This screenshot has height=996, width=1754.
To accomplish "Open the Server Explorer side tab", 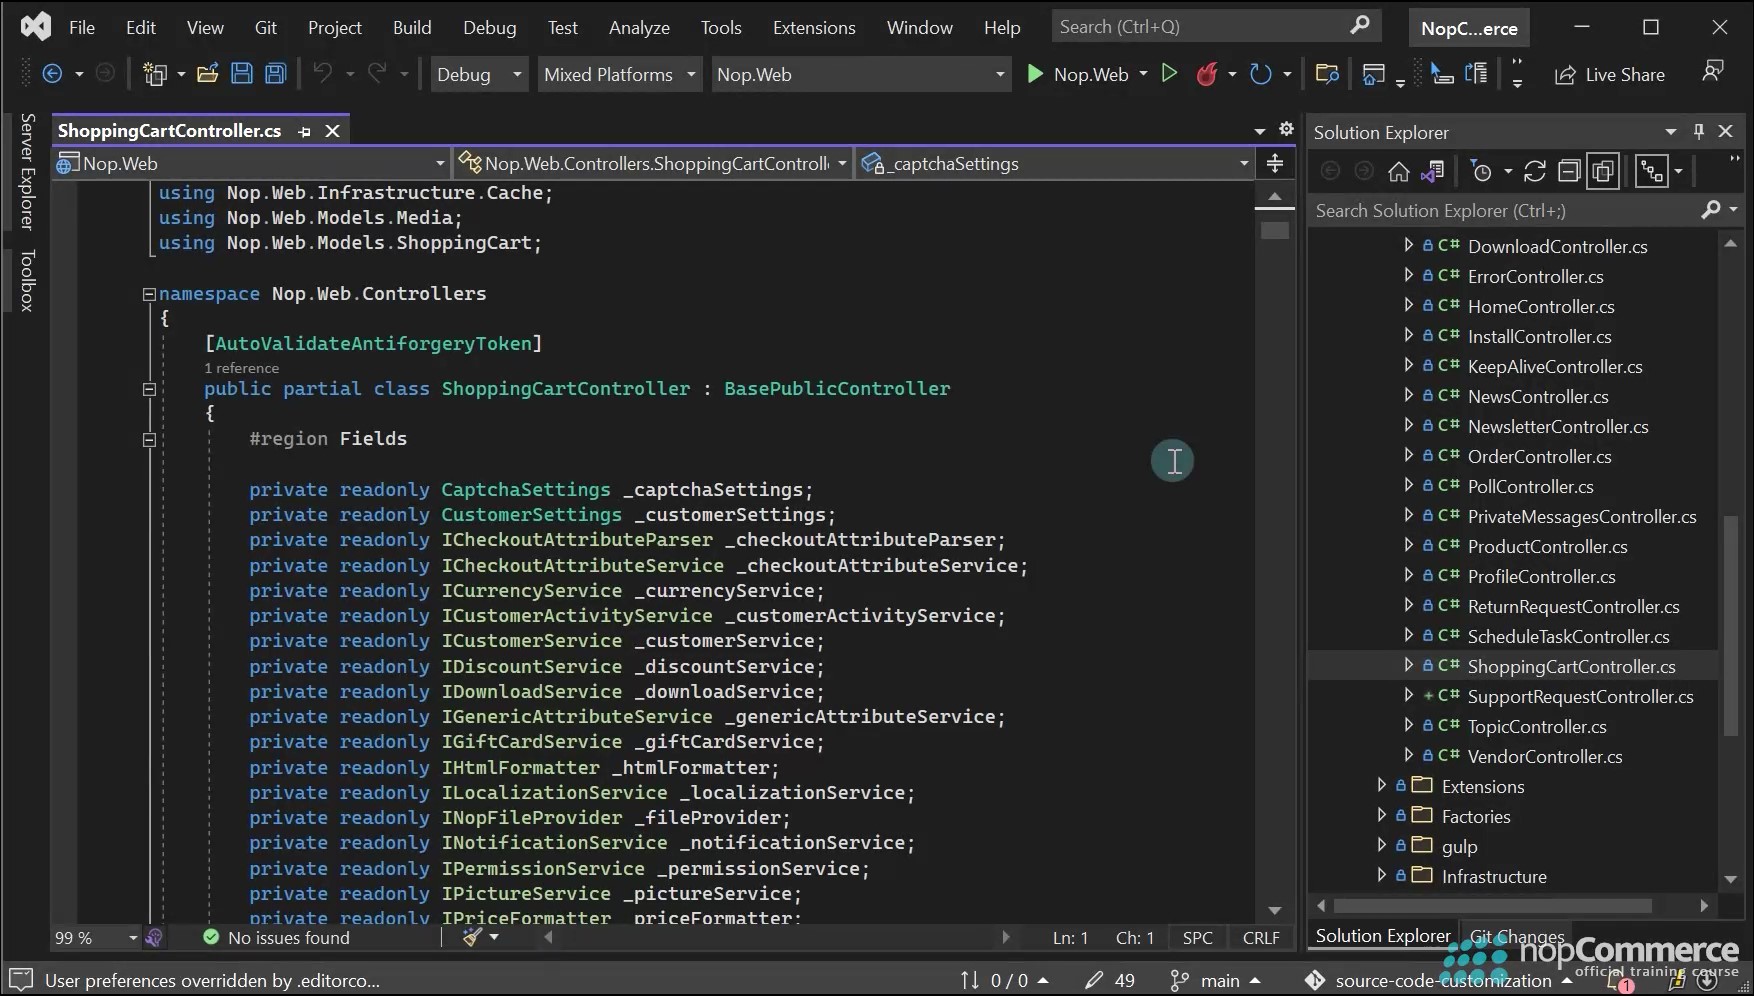I will (27, 171).
